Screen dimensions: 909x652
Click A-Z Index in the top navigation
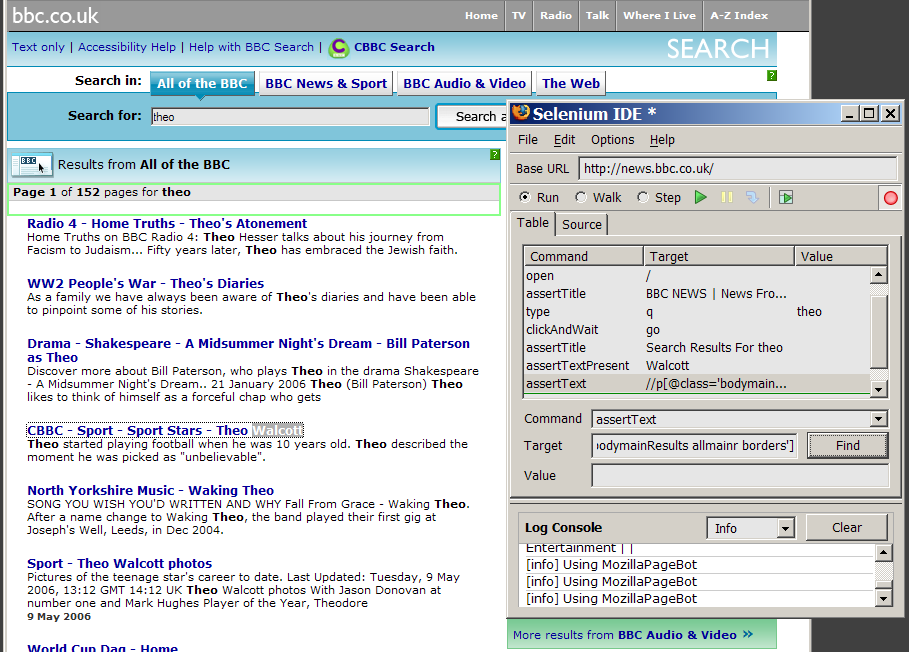click(739, 16)
